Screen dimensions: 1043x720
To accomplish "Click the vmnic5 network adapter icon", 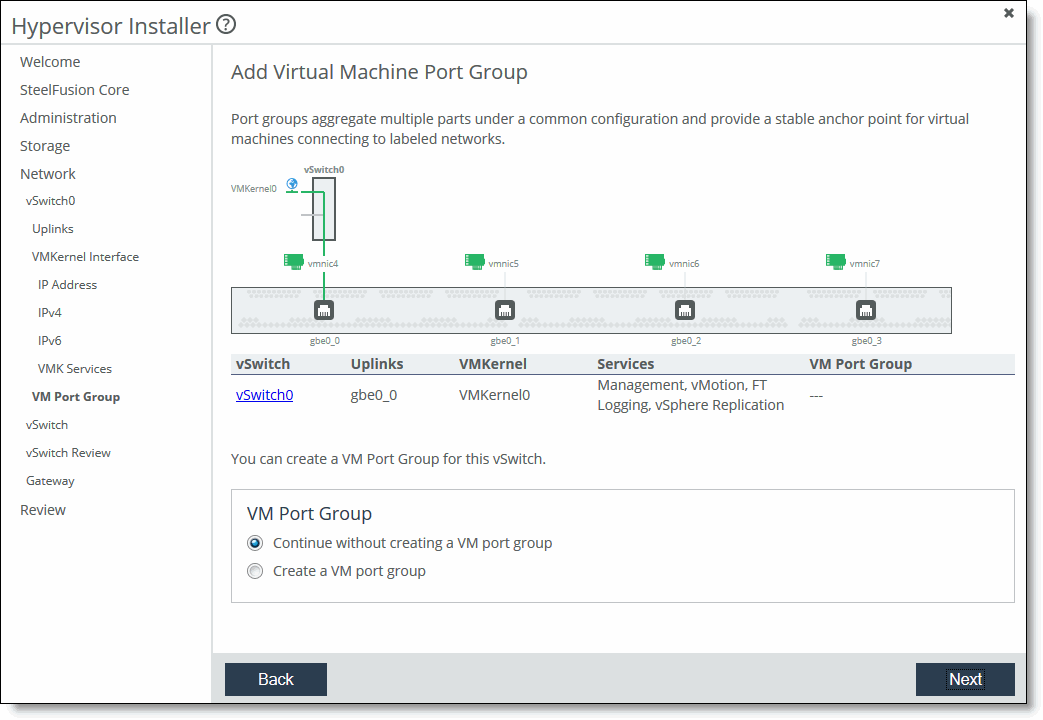I will [474, 259].
